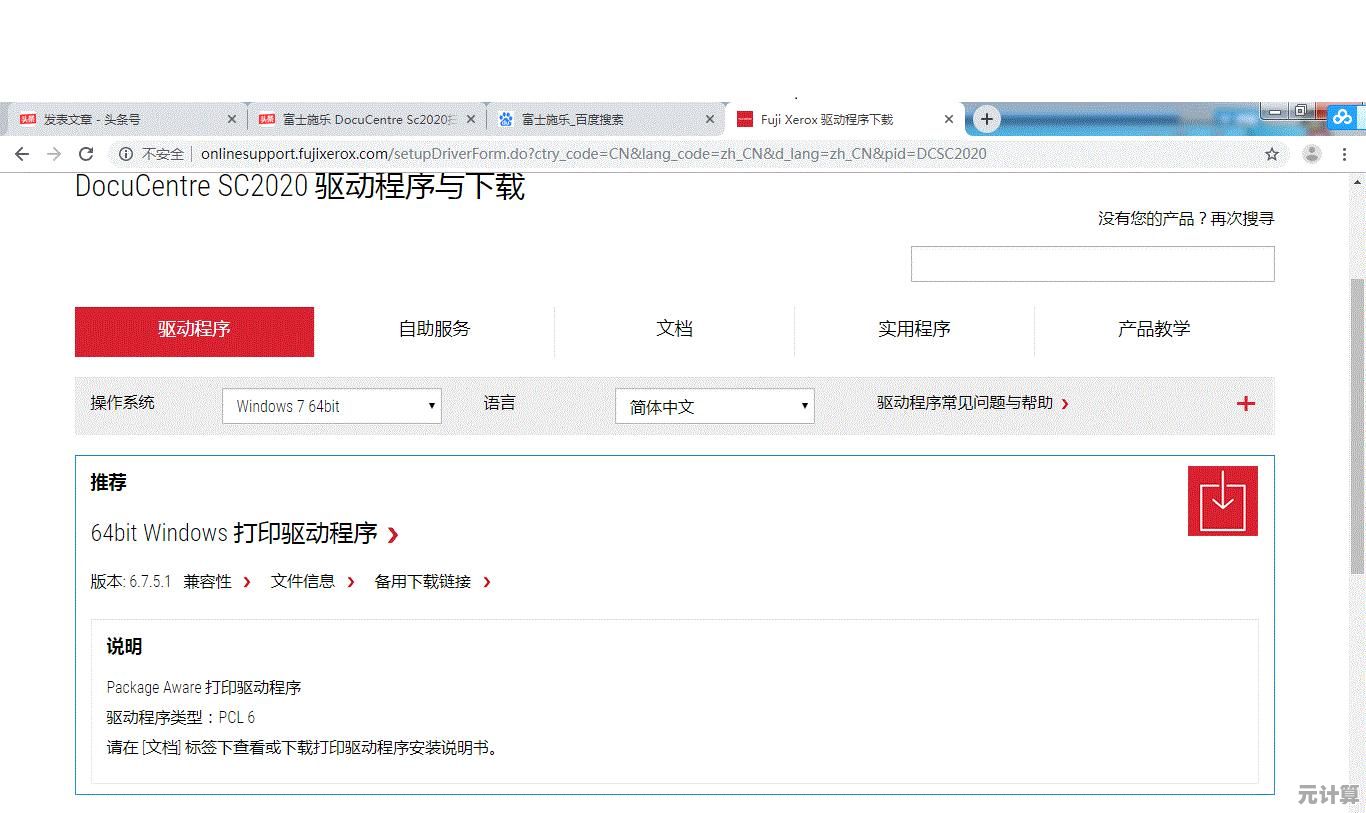Click the bookmark star in the address bar
This screenshot has height=813, width=1366.
1271,154
